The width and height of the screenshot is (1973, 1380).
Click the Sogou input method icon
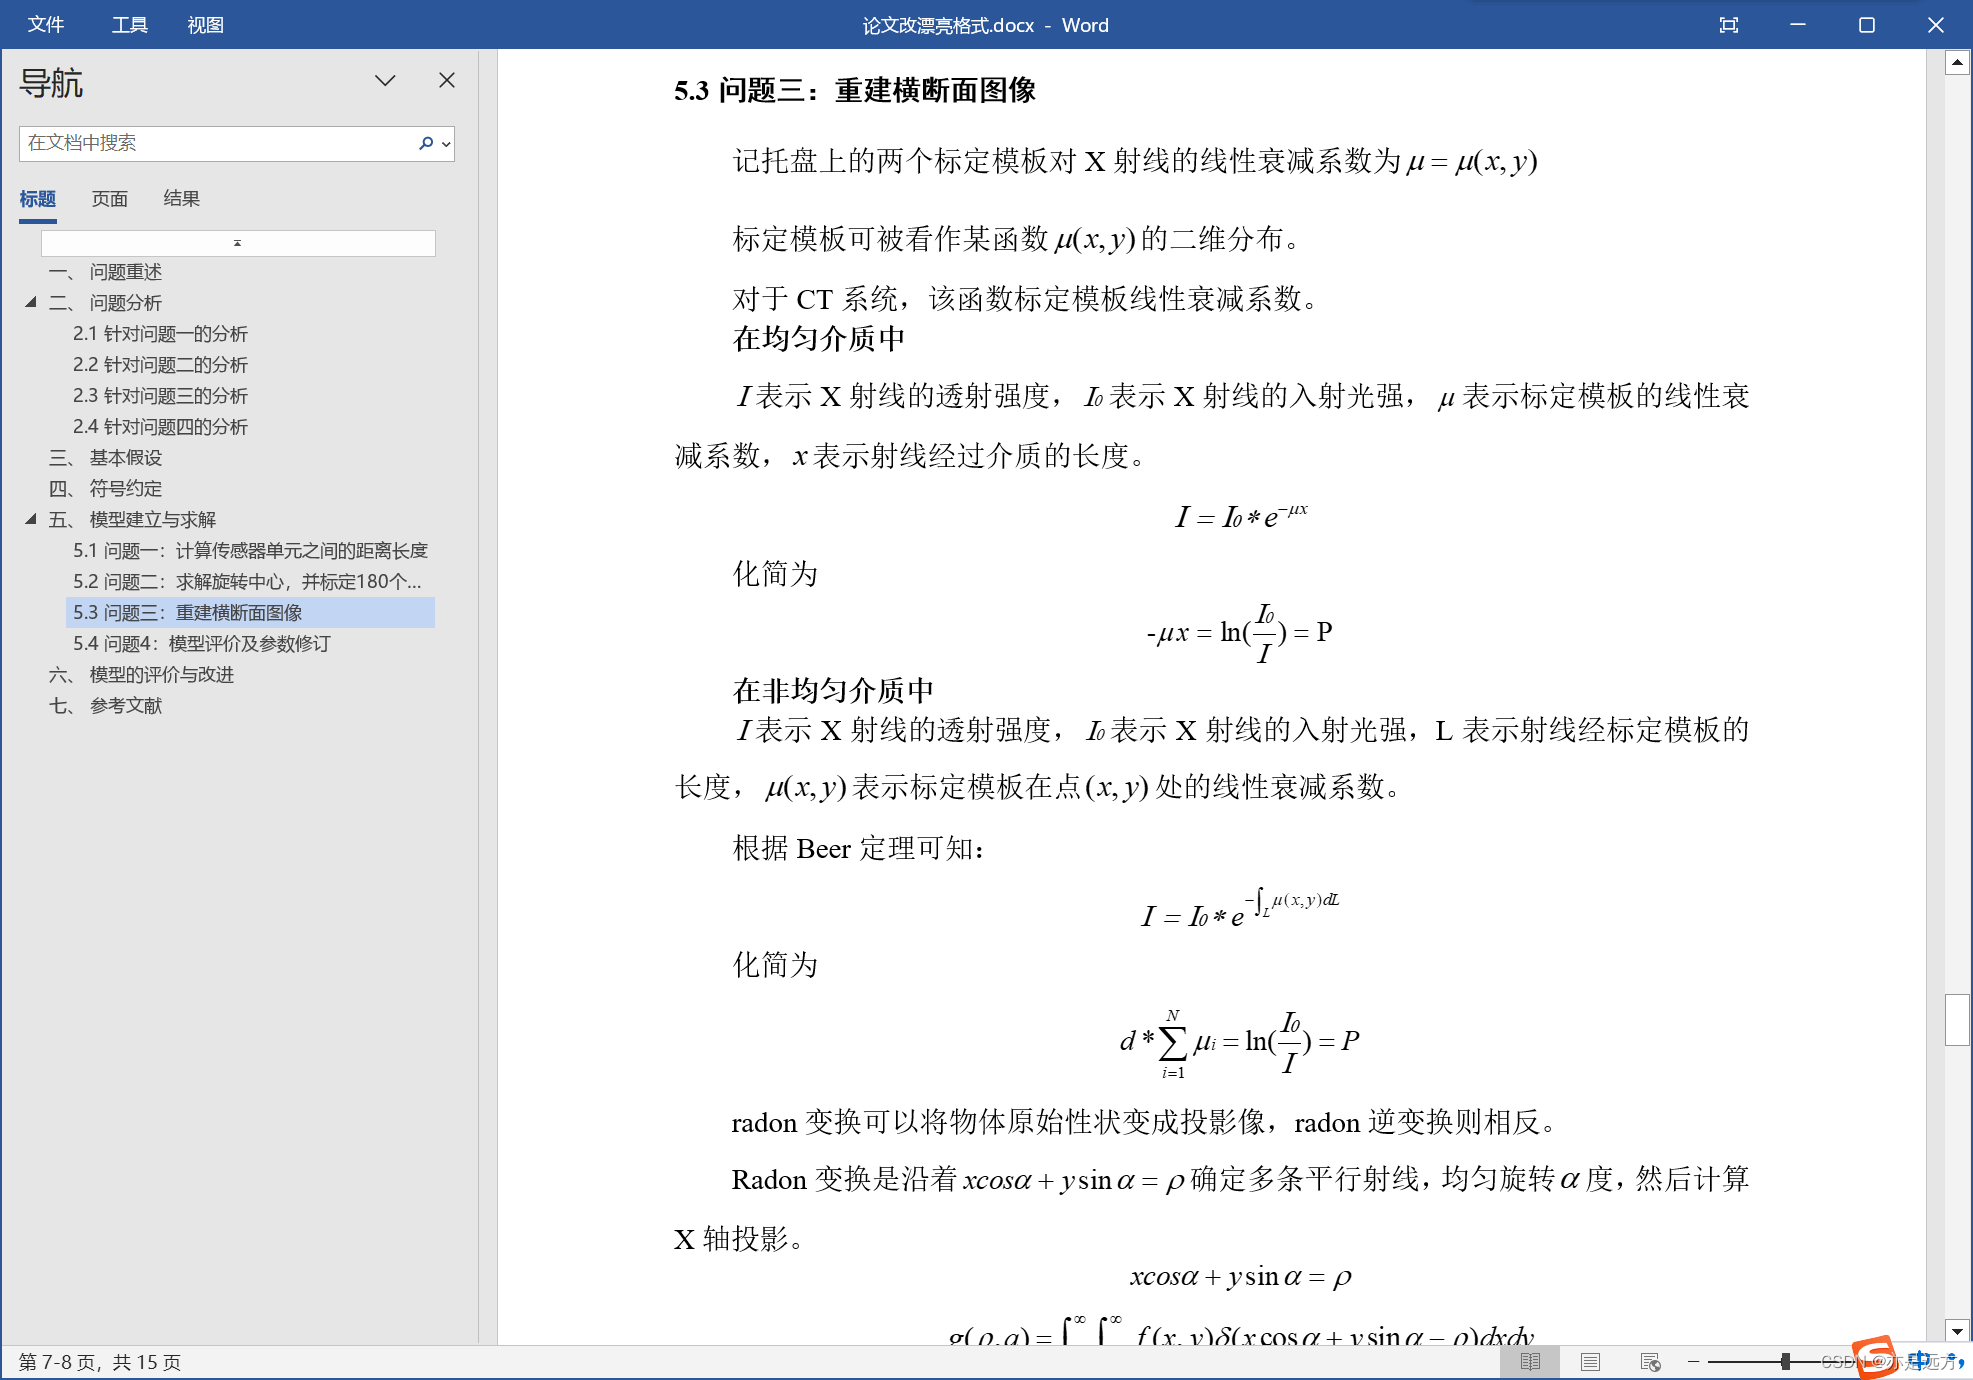click(1873, 1357)
